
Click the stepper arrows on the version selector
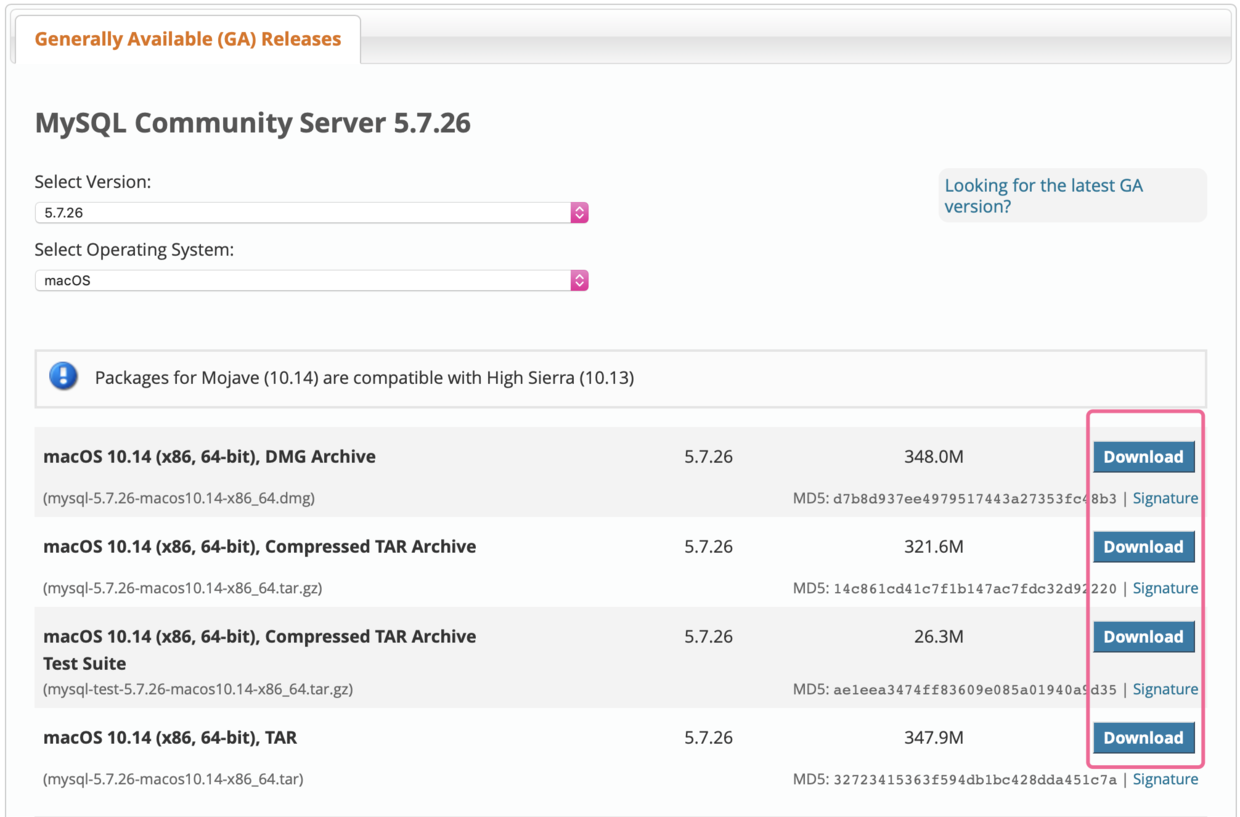[x=579, y=212]
